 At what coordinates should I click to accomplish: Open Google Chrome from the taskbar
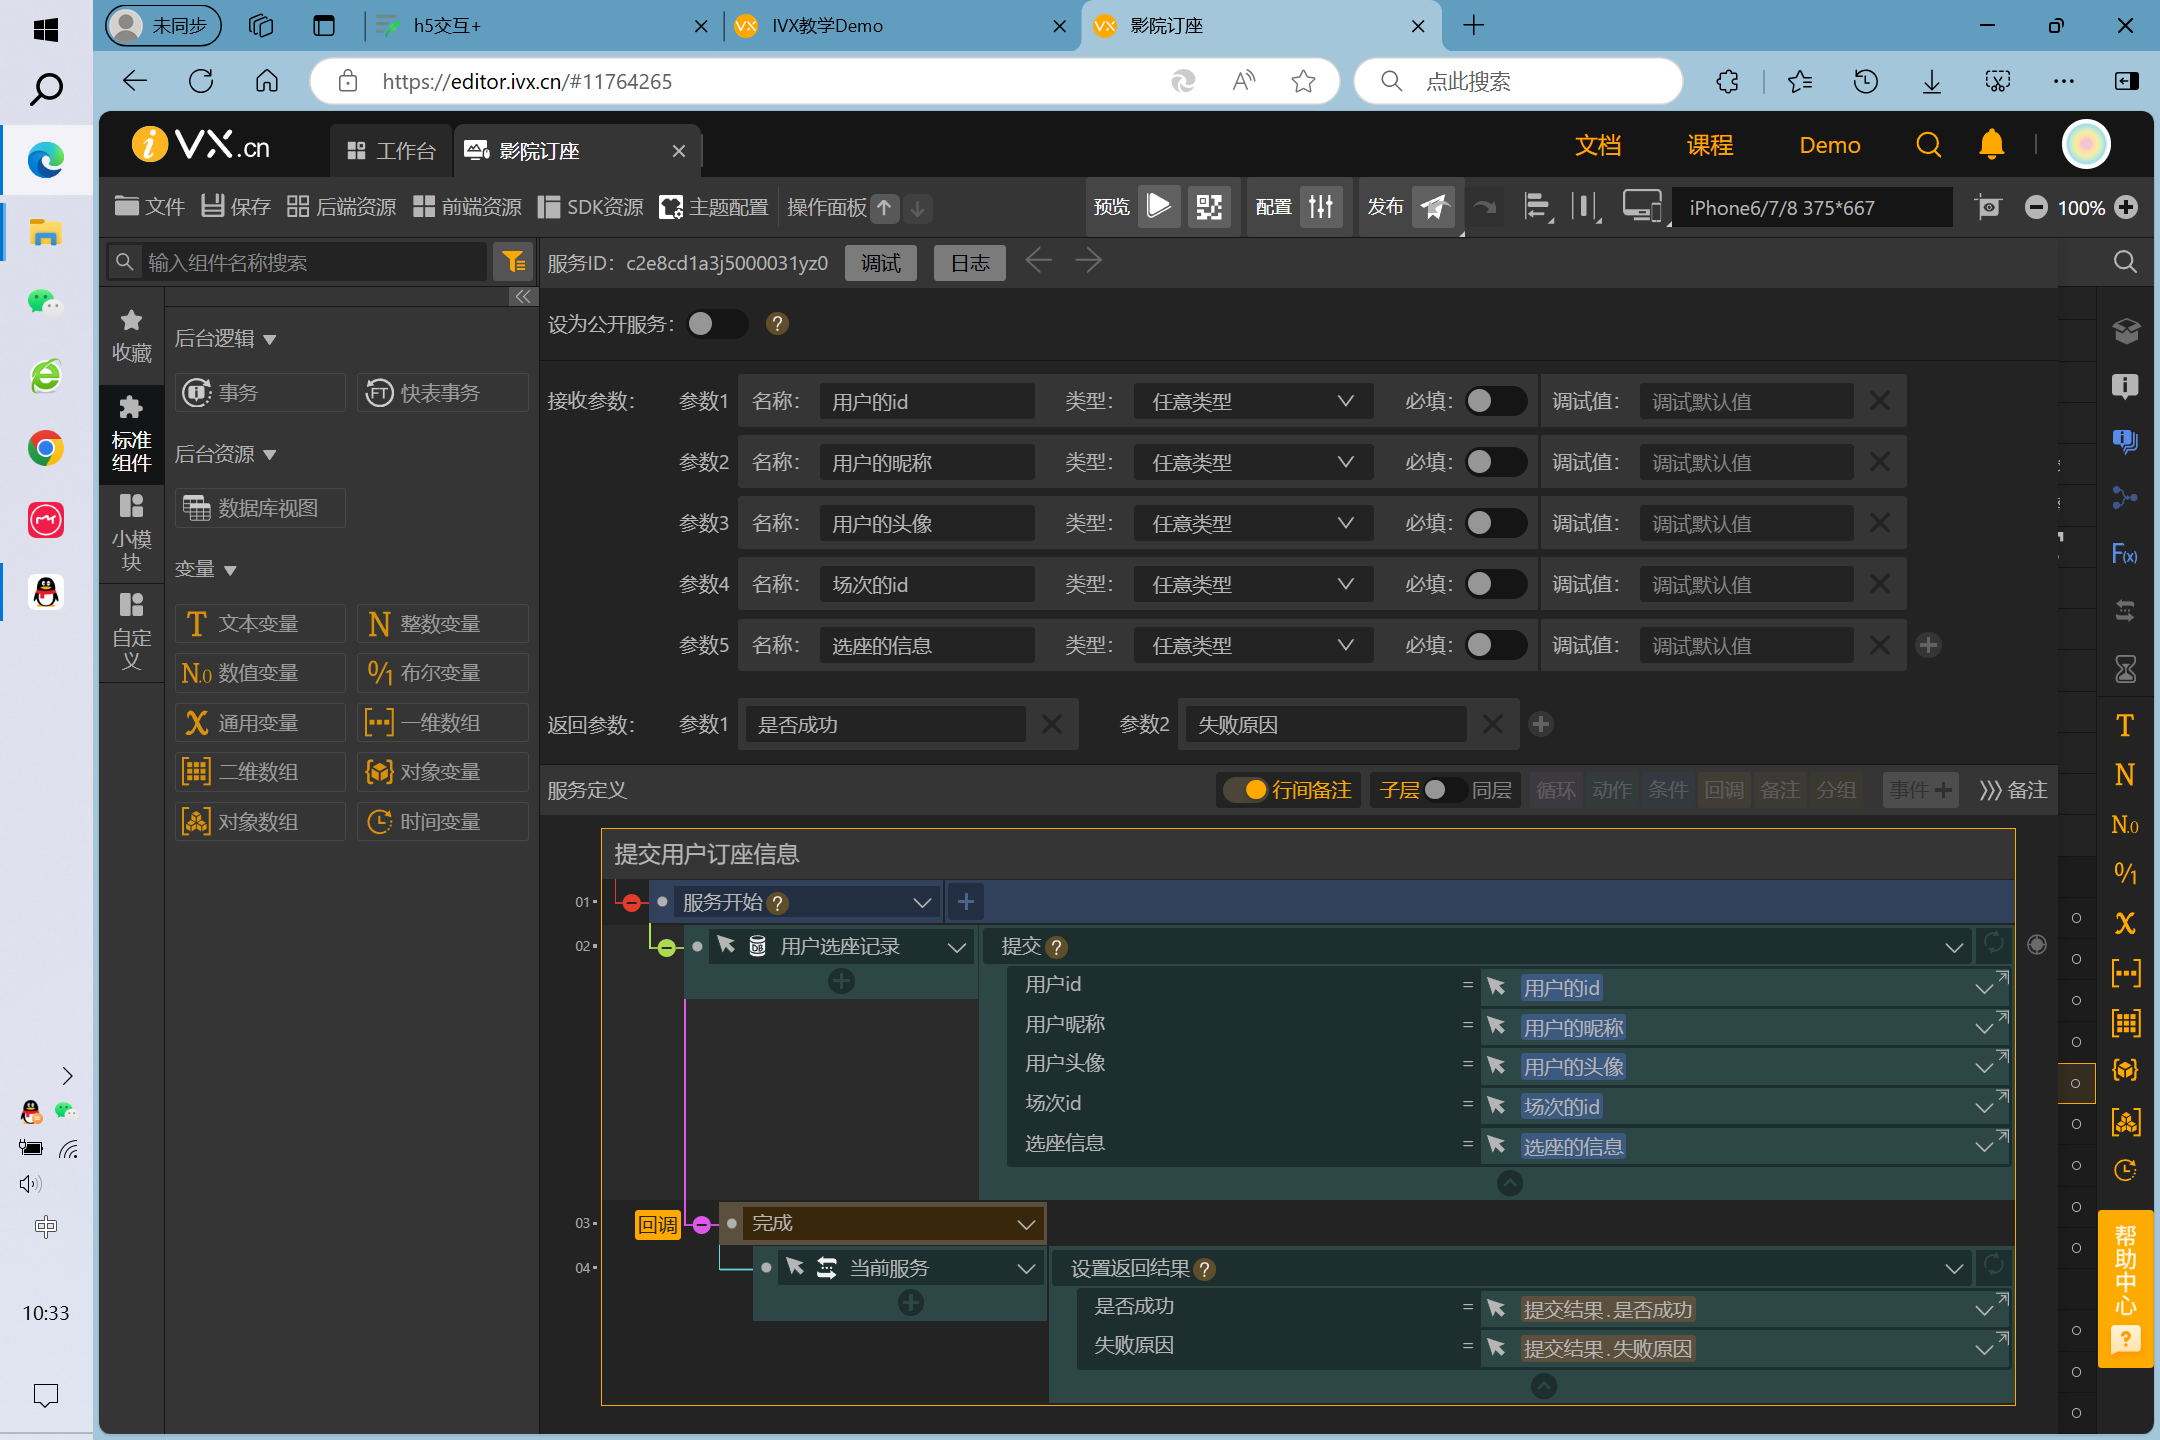45,448
